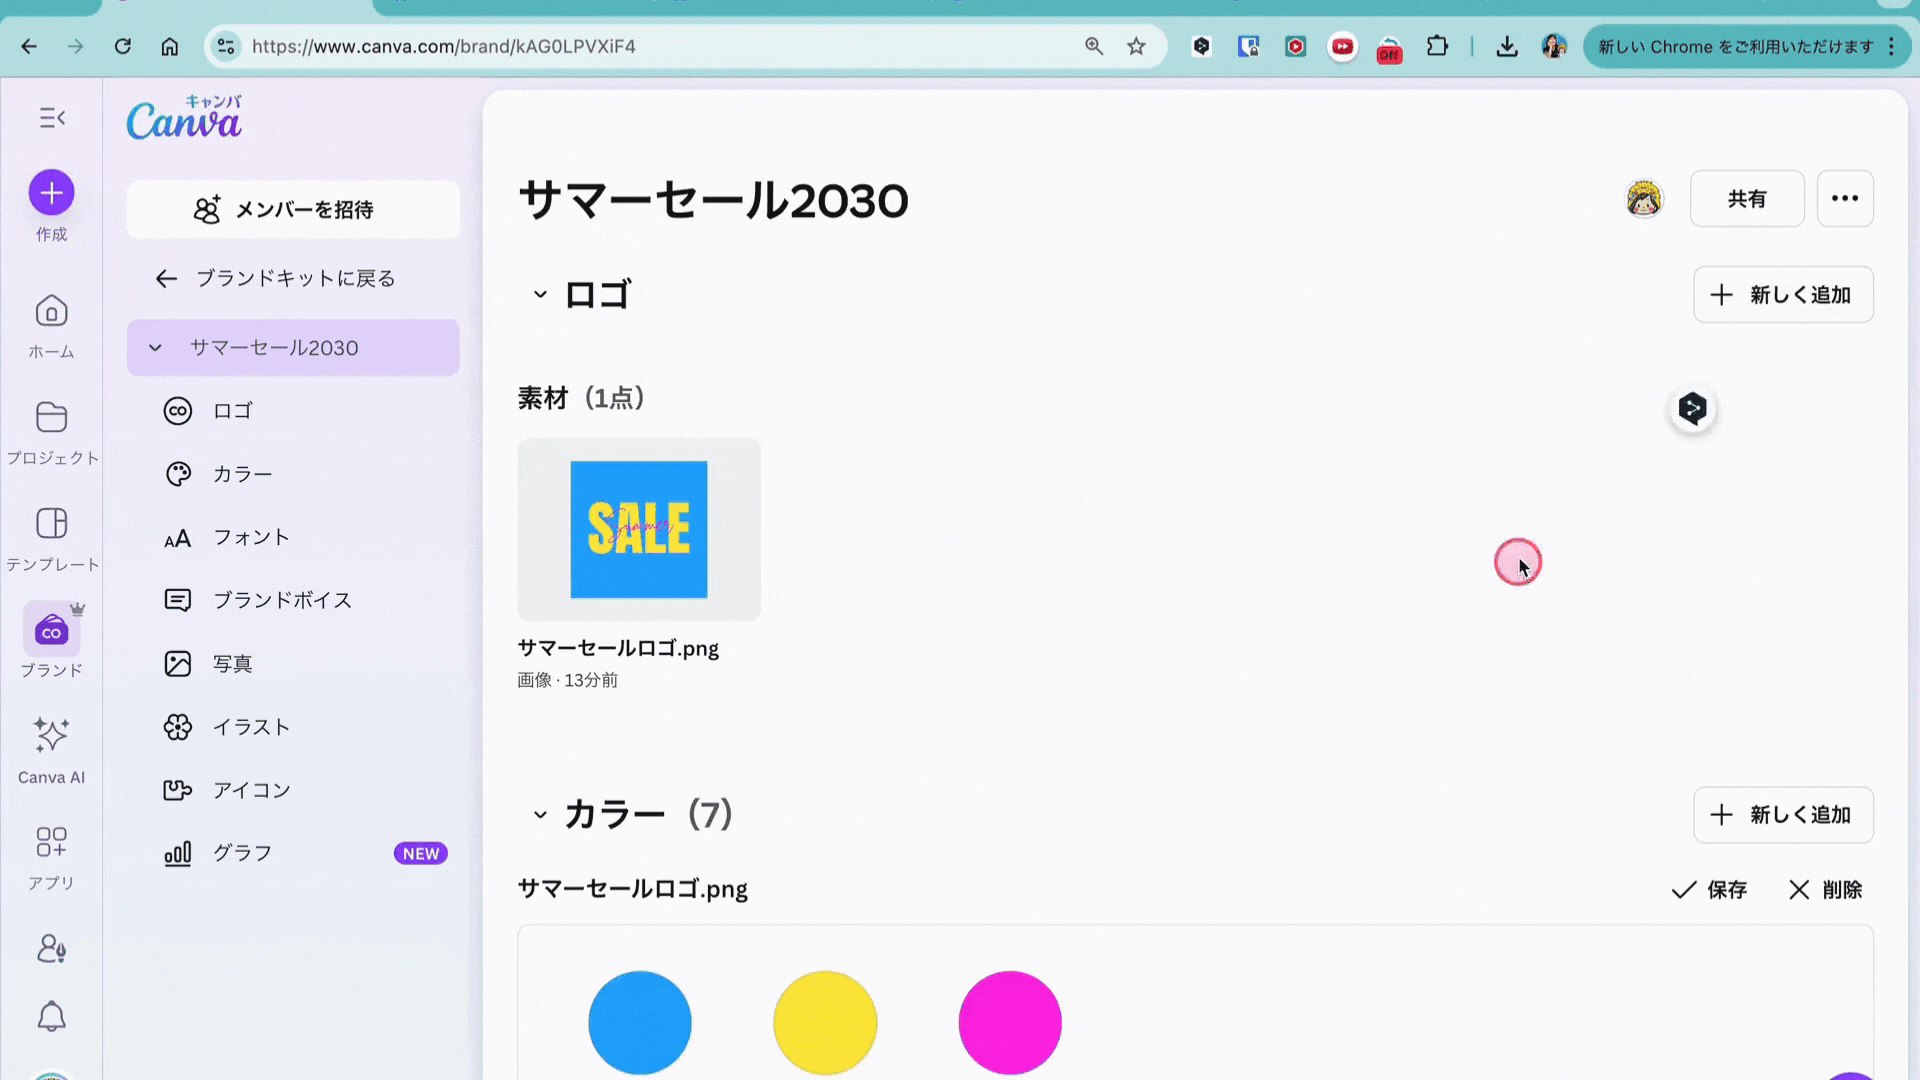
Task: Click the purple Create plus button
Action: pos(51,193)
